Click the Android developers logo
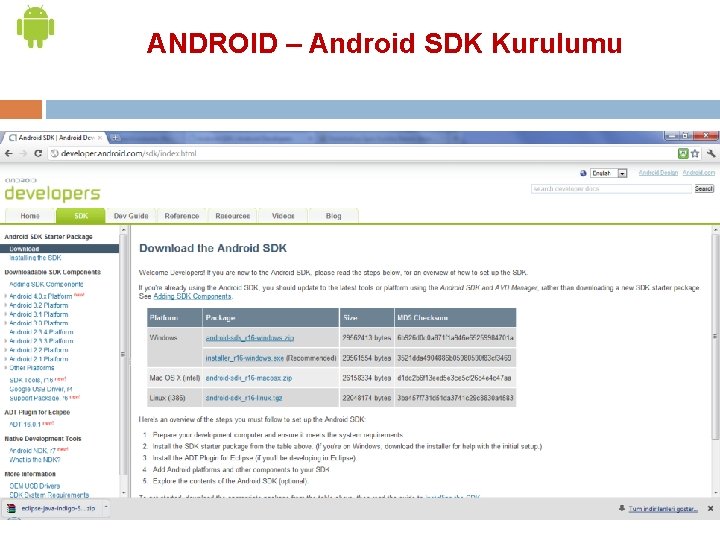The width and height of the screenshot is (720, 540). pos(52,191)
